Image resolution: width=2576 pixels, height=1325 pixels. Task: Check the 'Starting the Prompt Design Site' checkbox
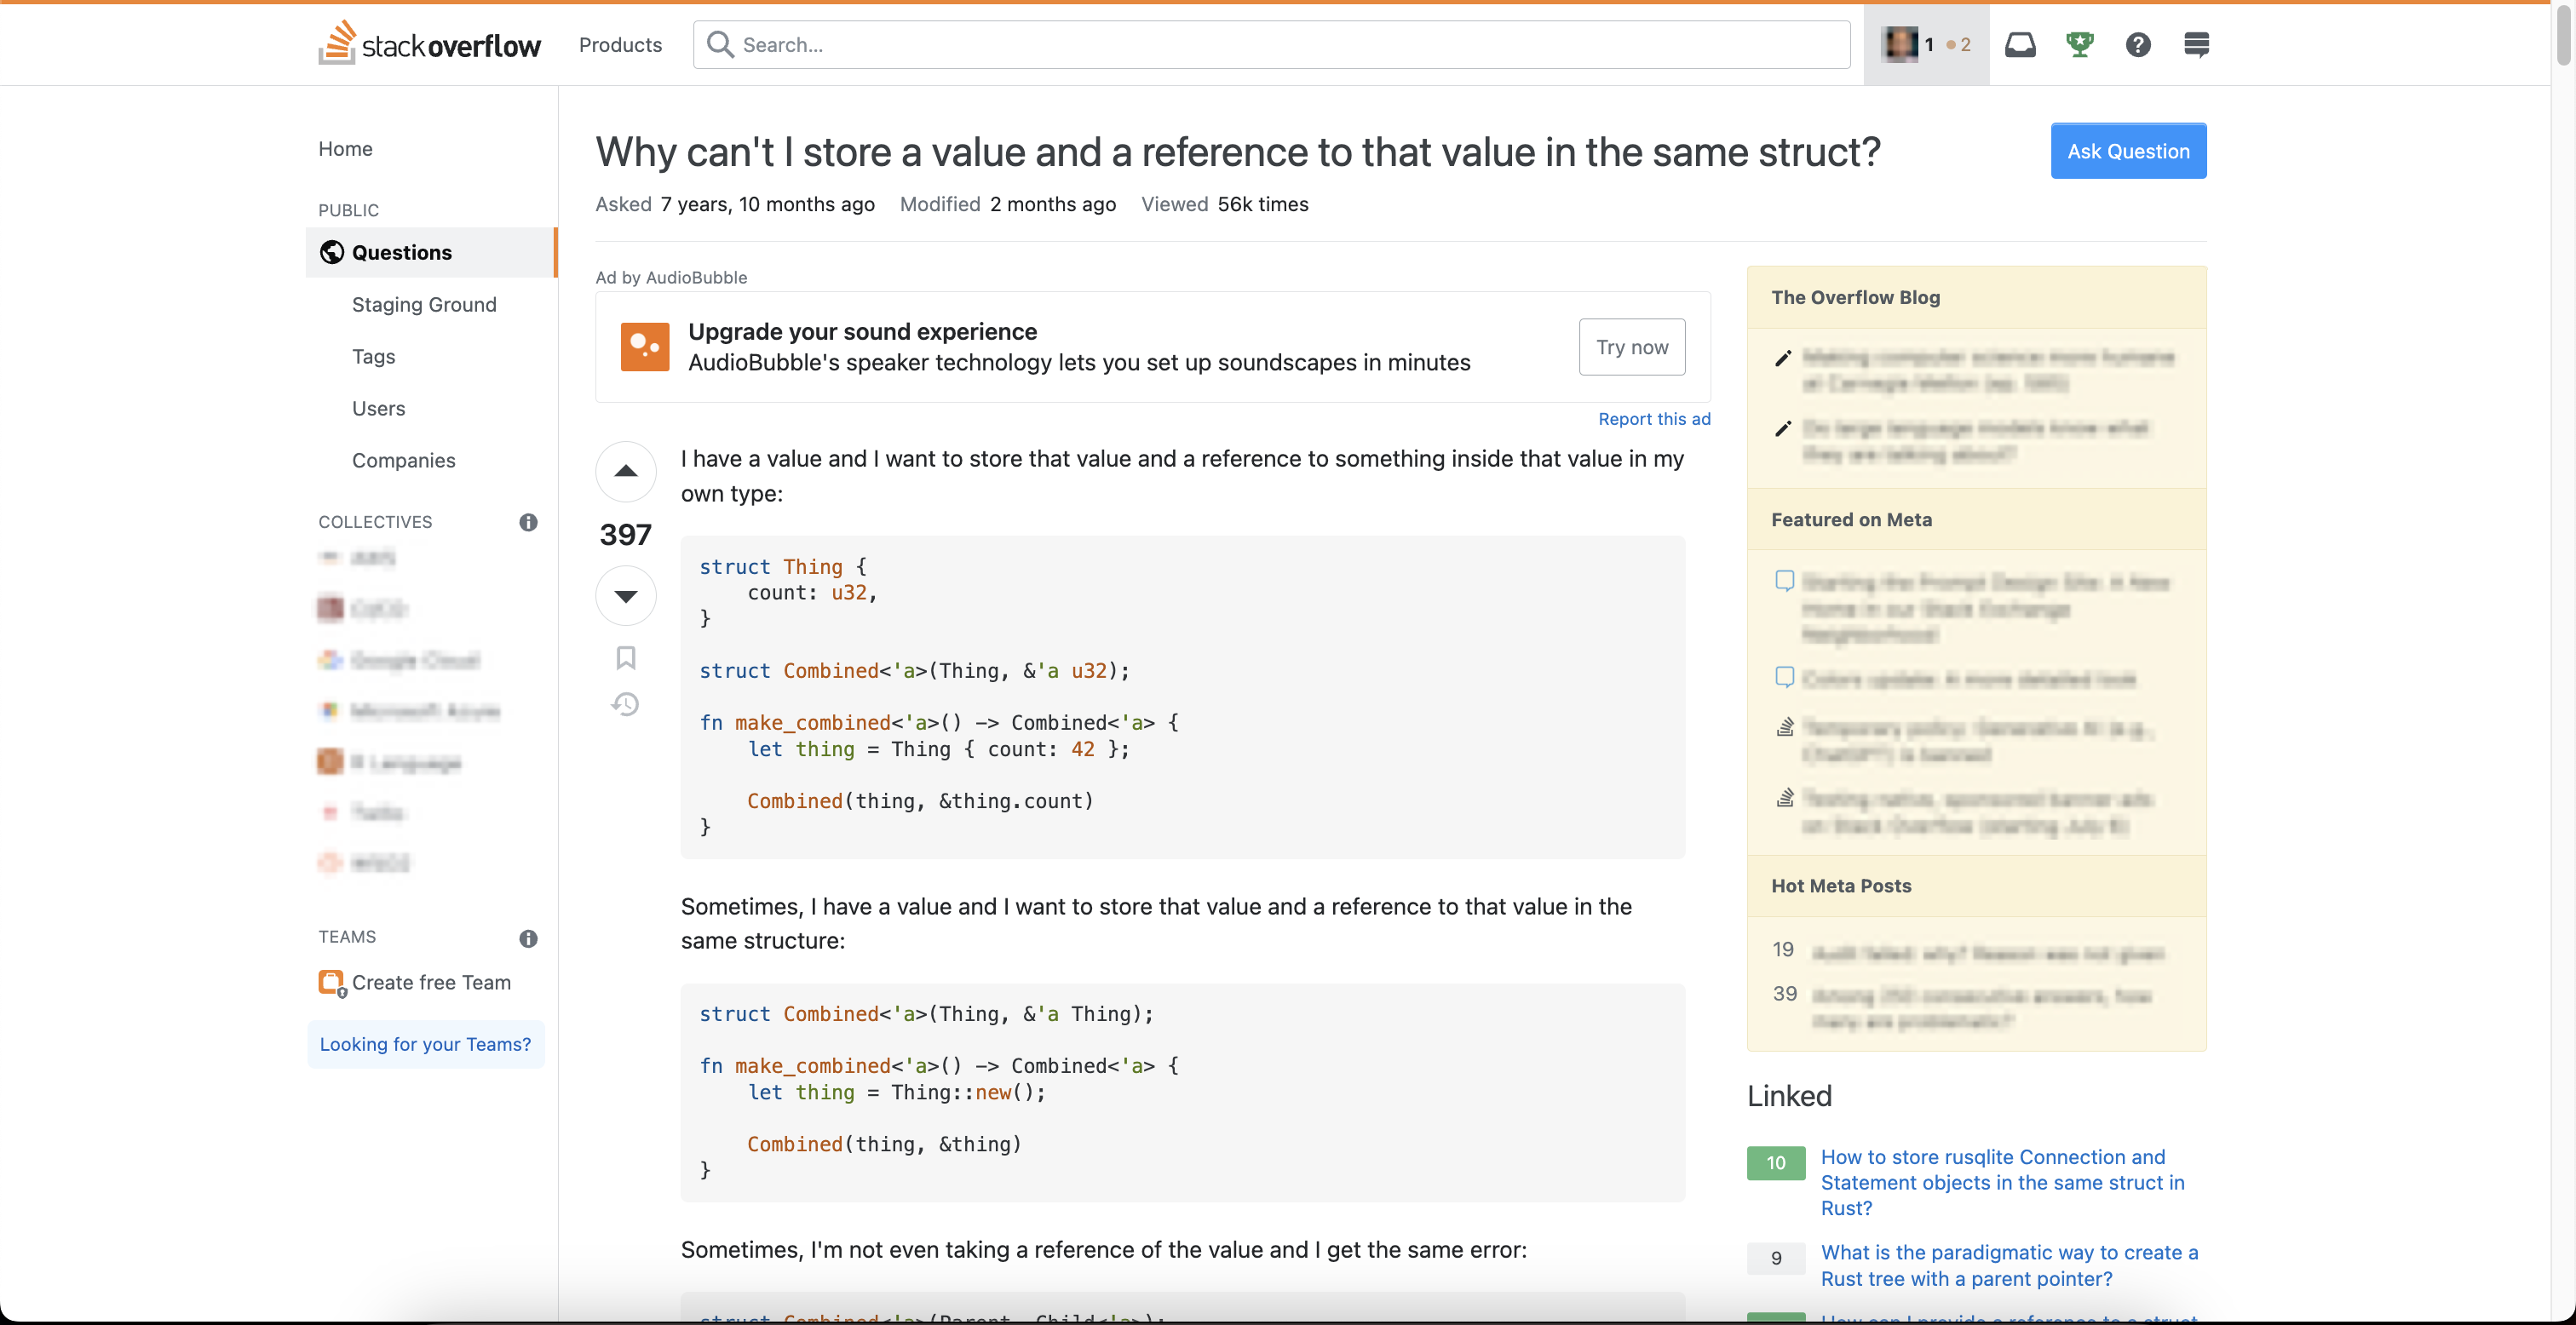click(x=1785, y=582)
